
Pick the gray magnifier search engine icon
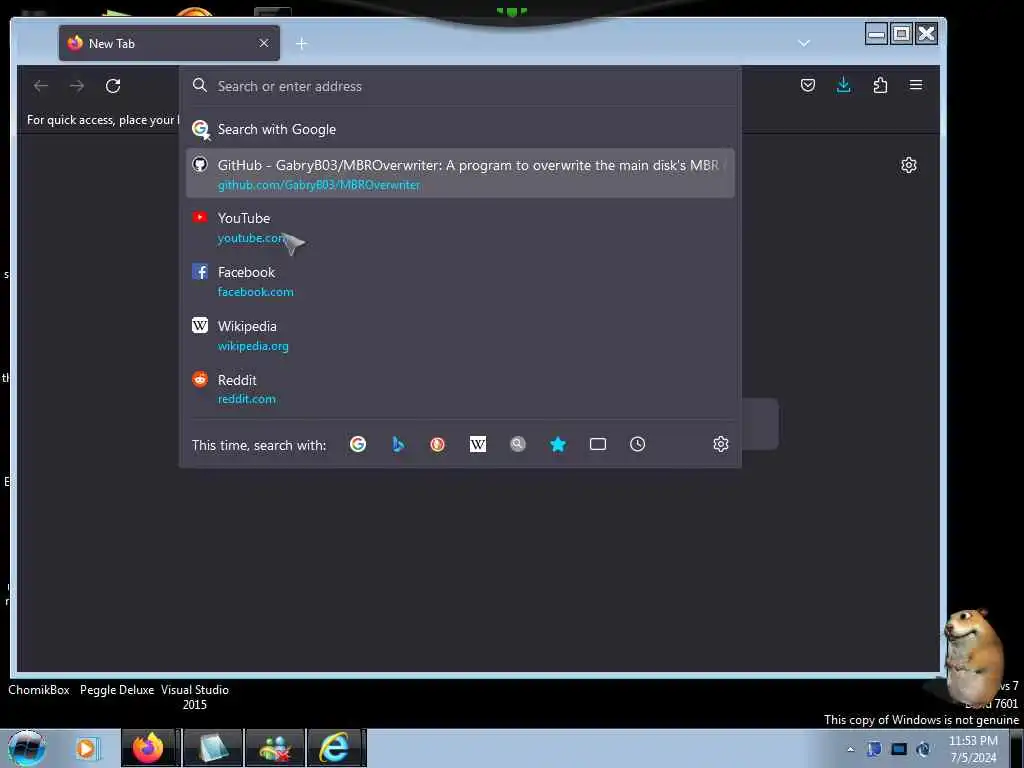tap(518, 444)
